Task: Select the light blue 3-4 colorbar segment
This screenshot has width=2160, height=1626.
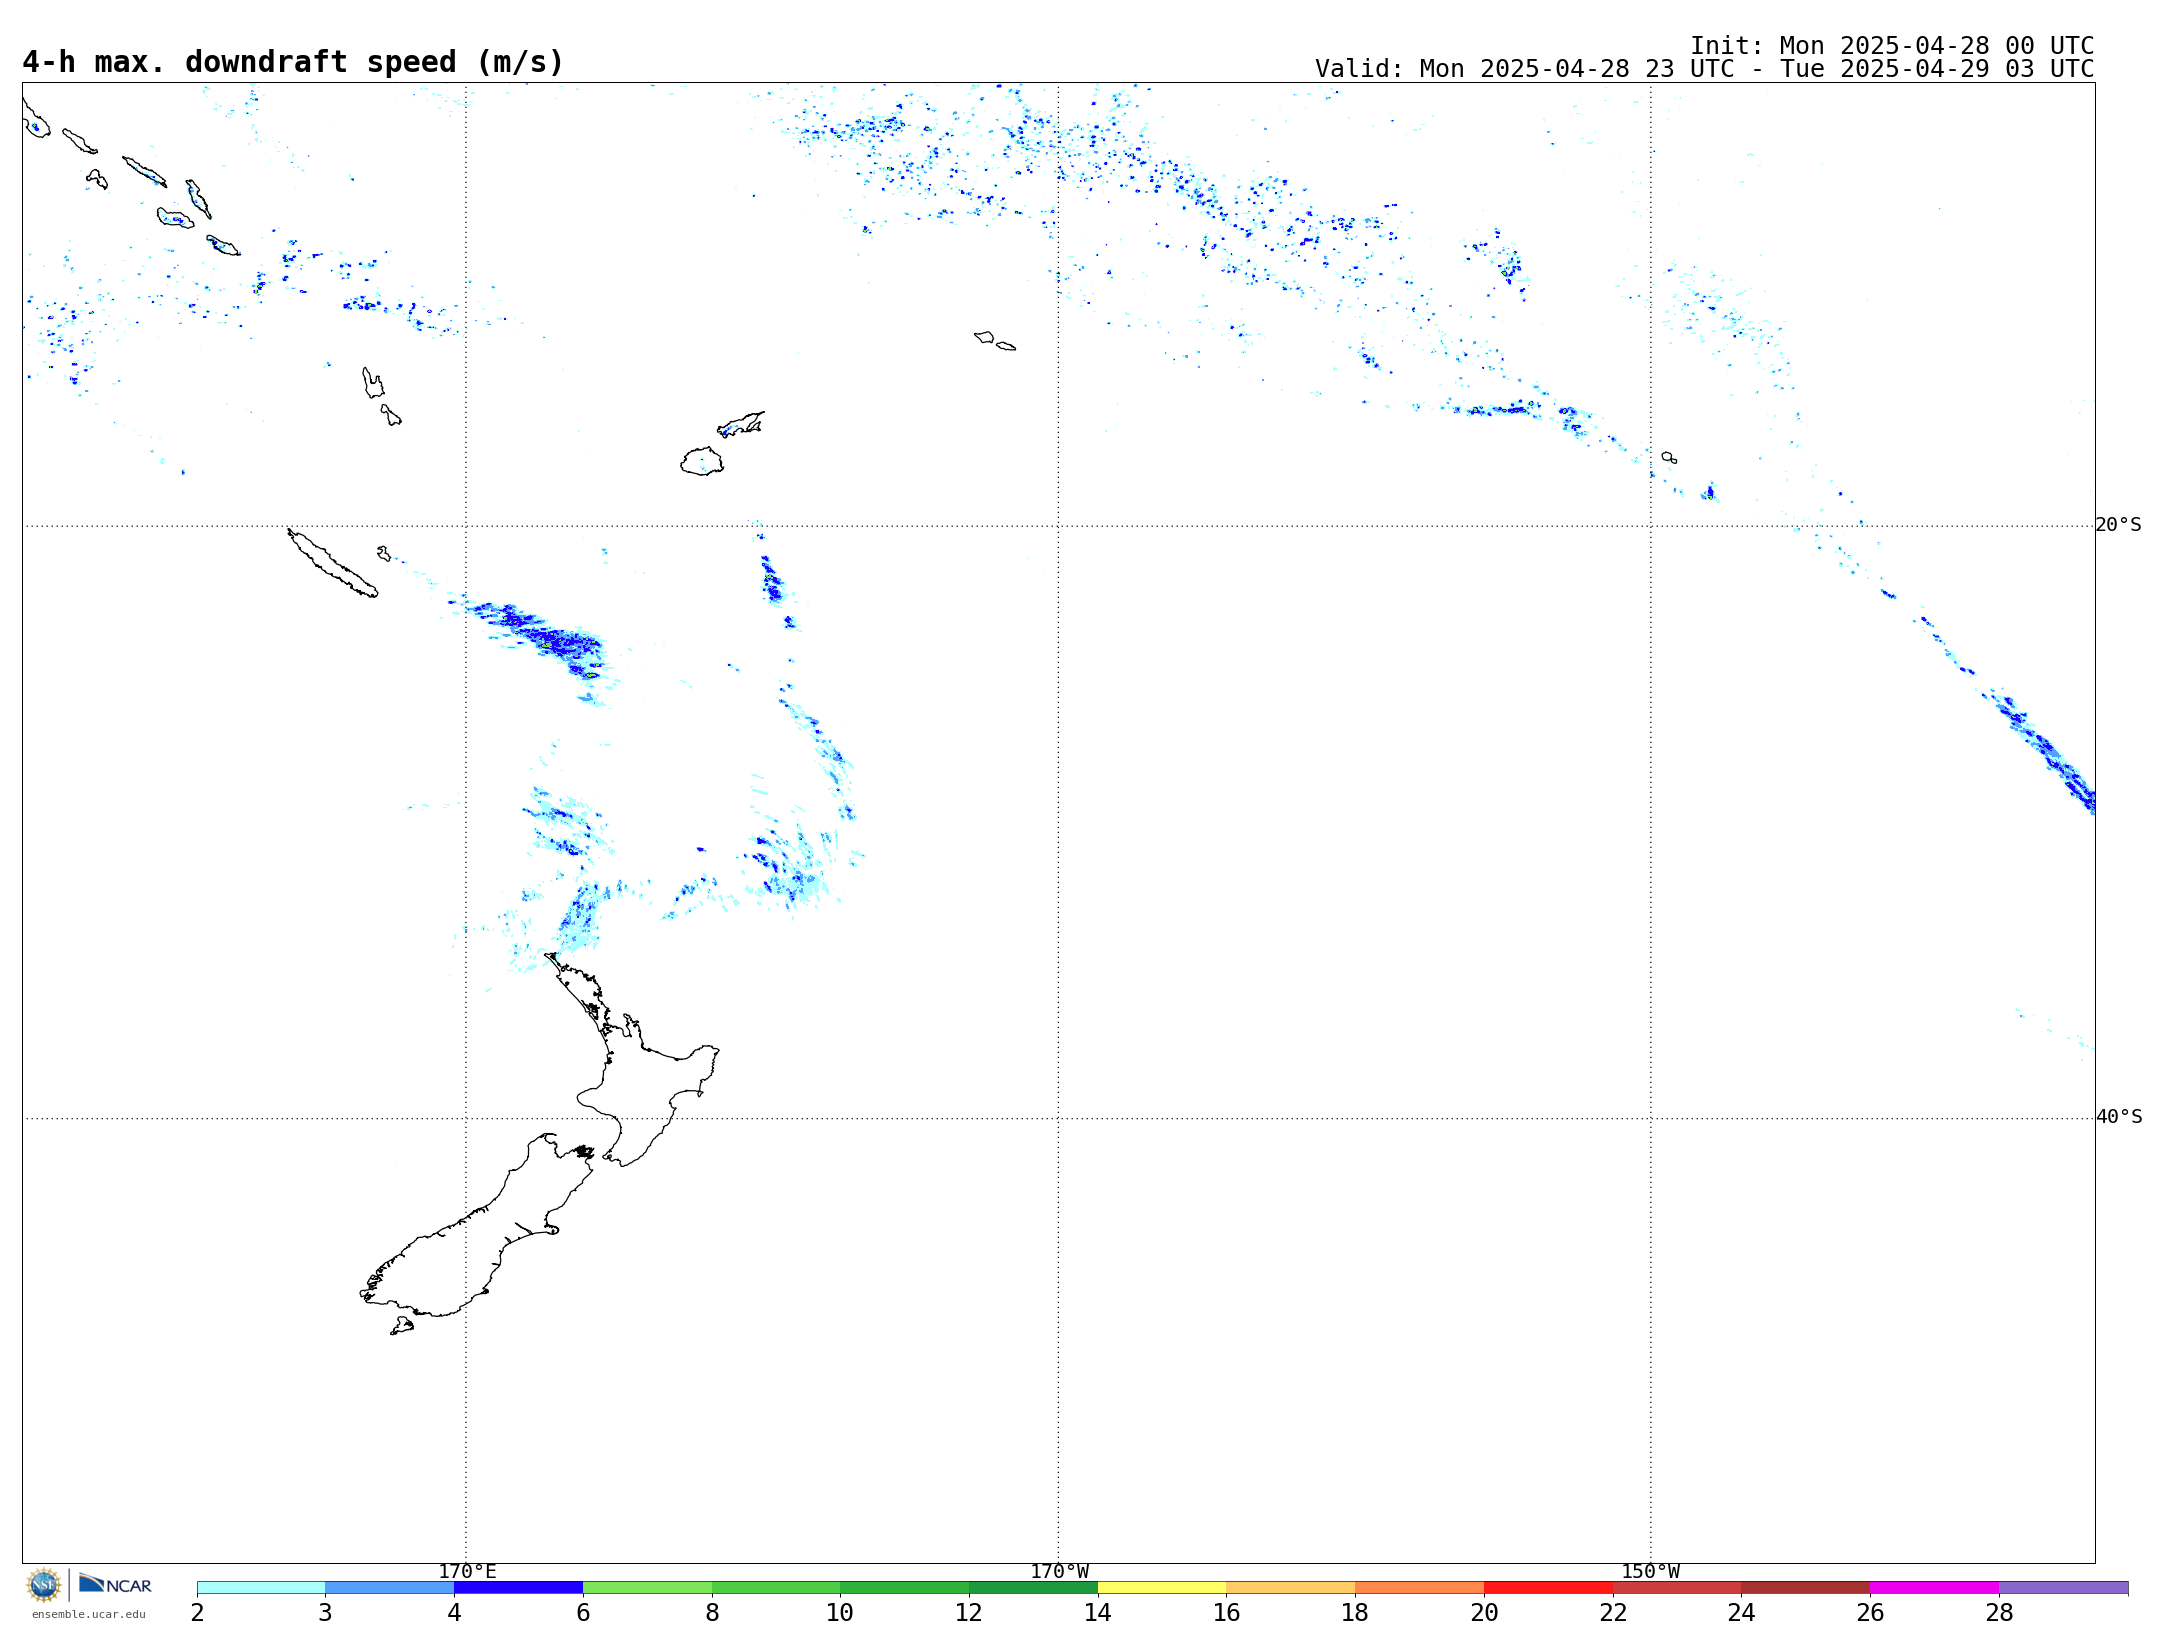Action: [390, 1588]
